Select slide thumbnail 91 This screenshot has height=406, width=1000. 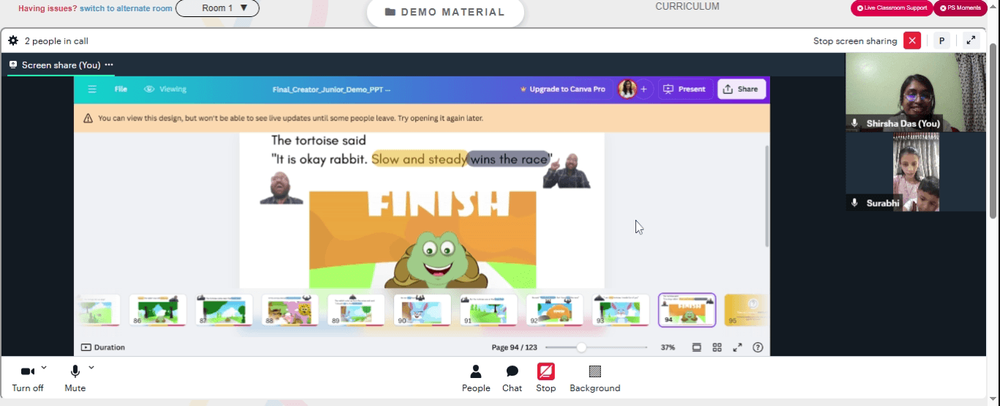(x=489, y=310)
